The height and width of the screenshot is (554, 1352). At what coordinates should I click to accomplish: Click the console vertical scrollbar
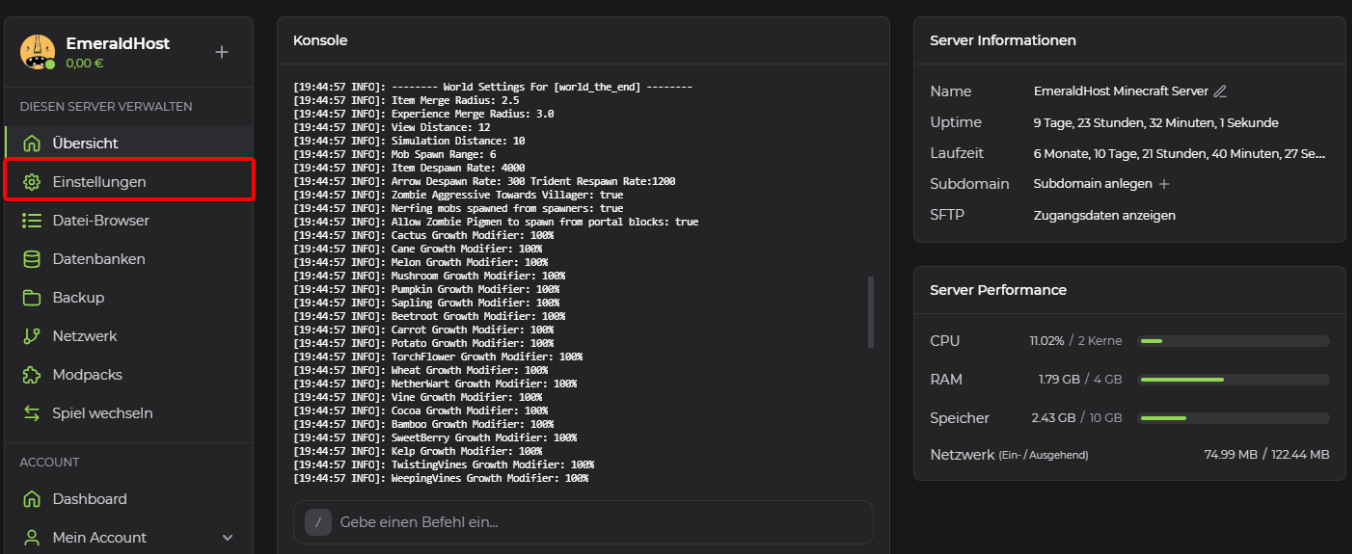870,312
